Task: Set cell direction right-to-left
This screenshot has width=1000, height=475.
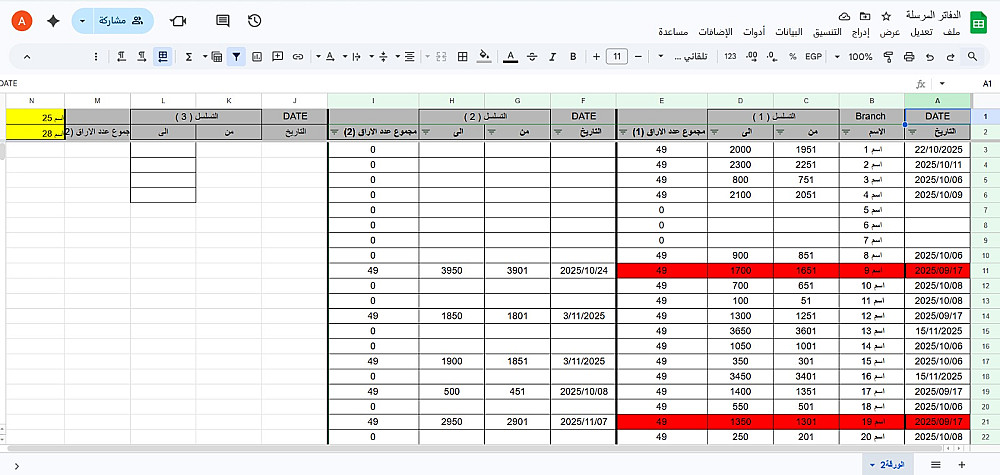Action: tap(121, 57)
